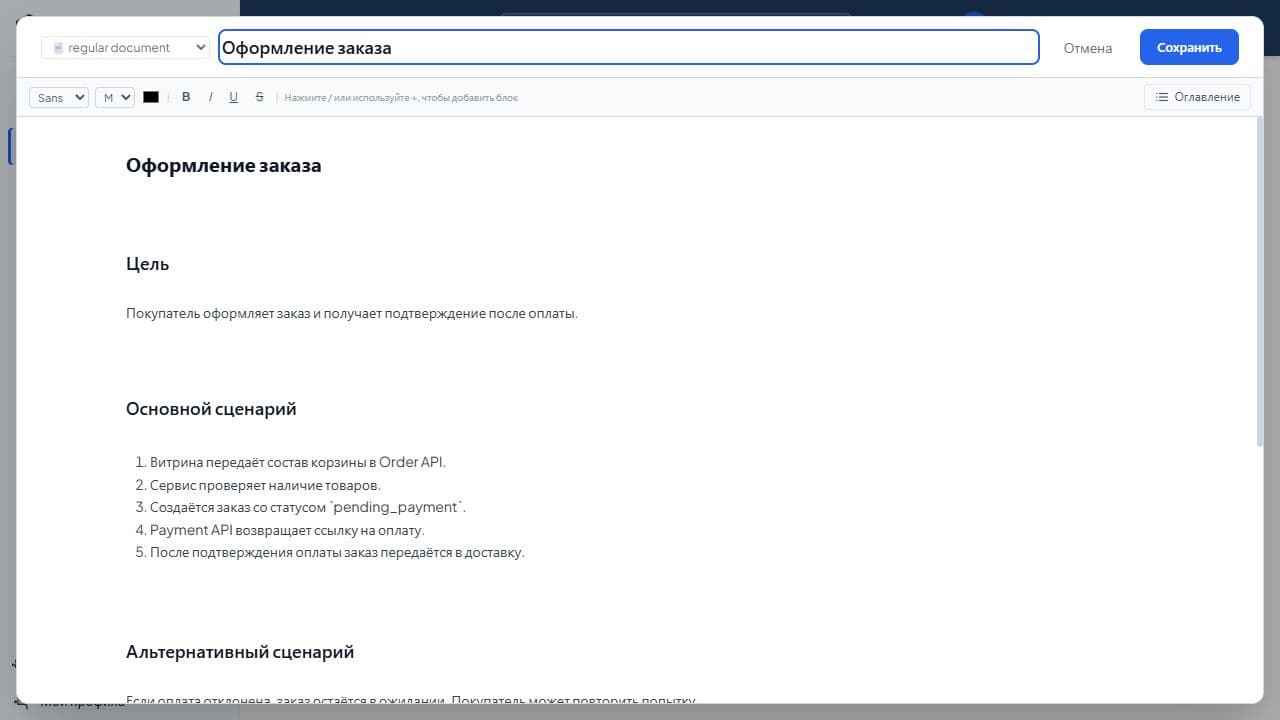
Task: Open the M font size dropdown
Action: pos(115,97)
